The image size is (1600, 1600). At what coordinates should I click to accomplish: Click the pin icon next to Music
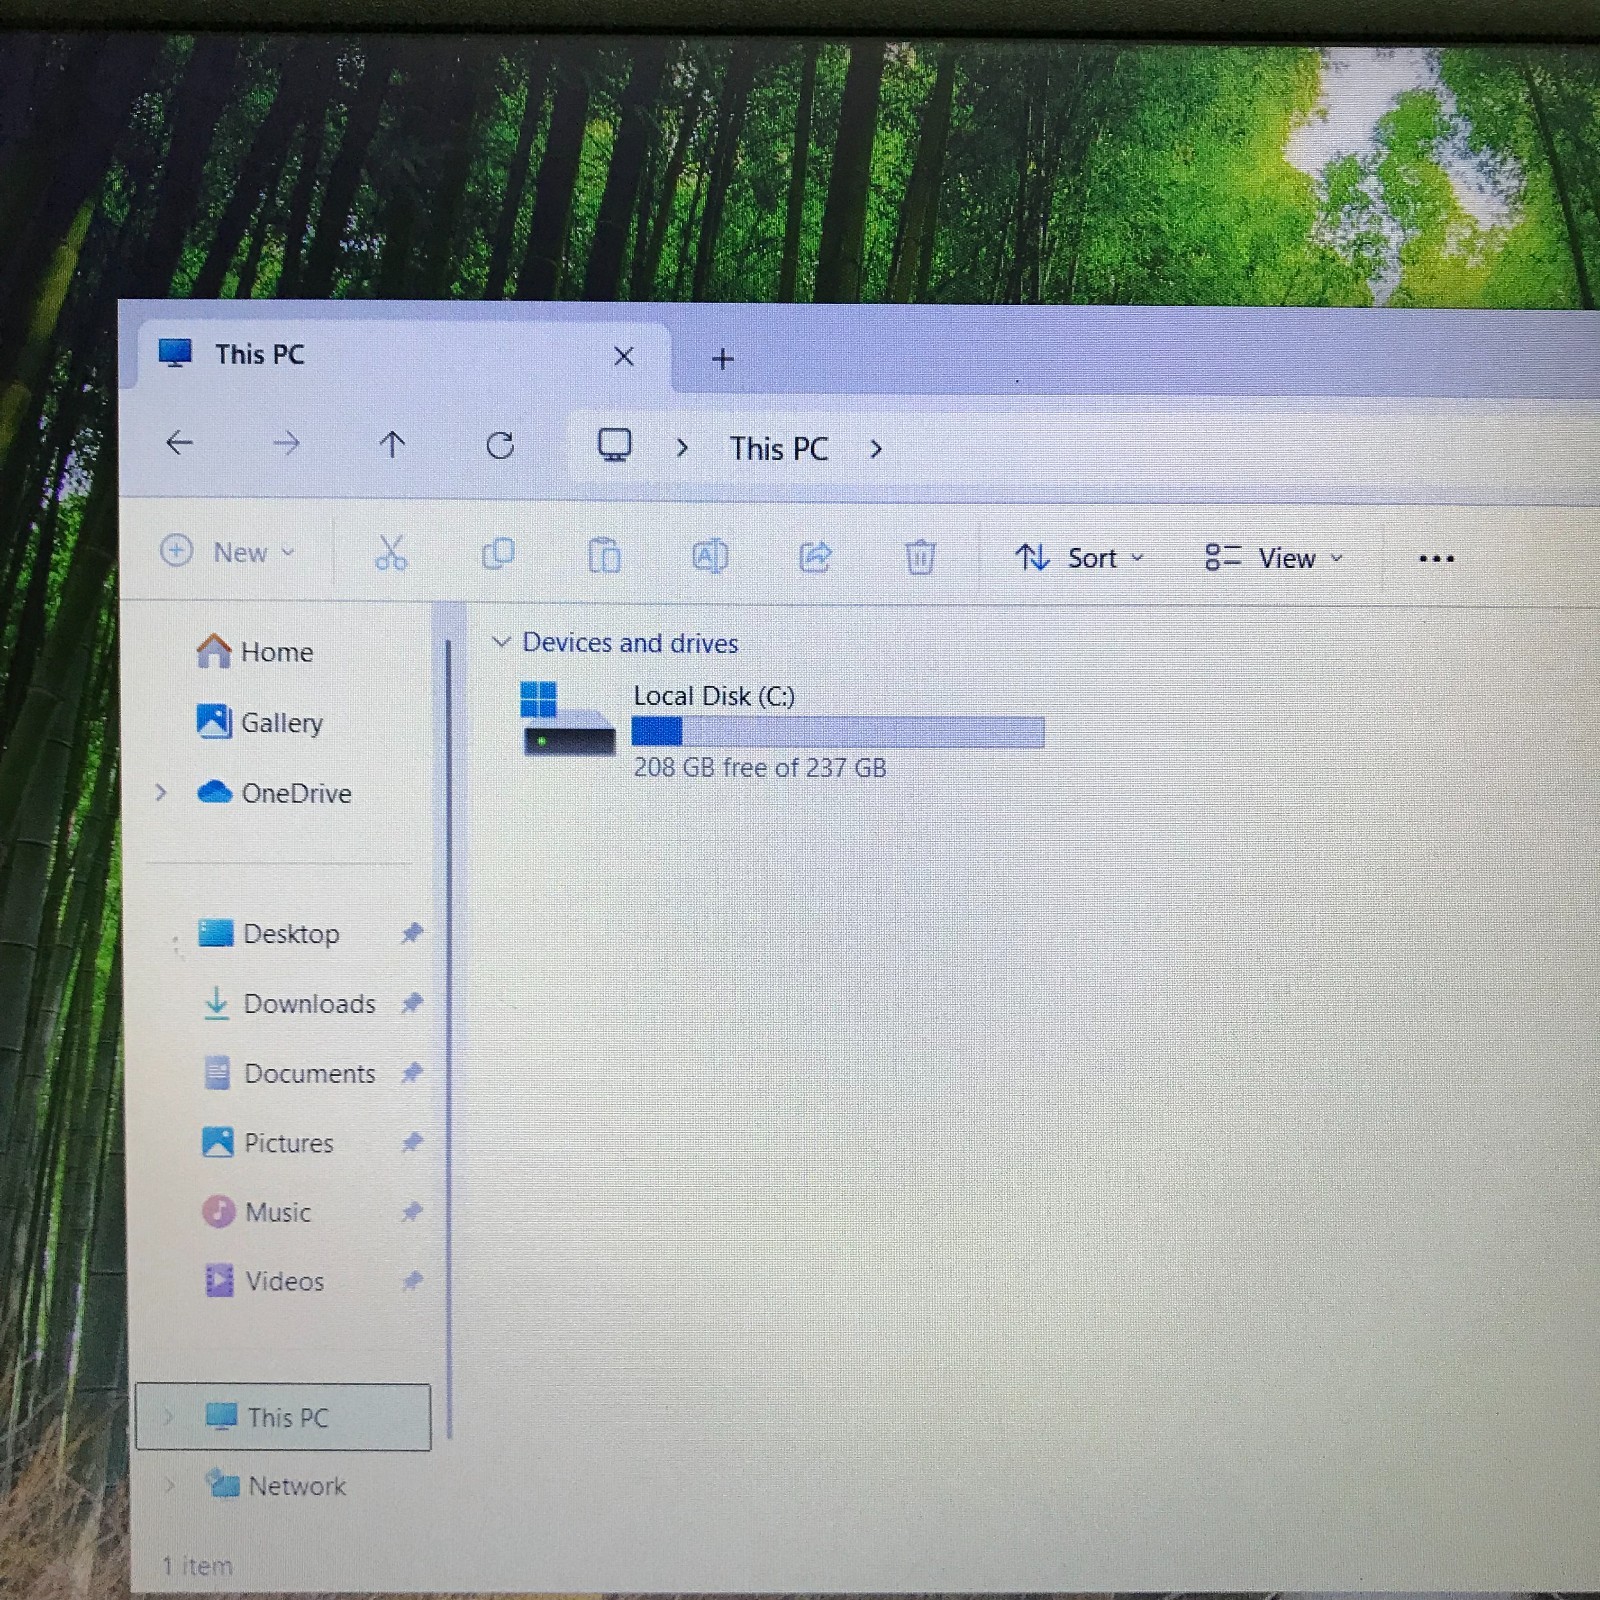[411, 1212]
